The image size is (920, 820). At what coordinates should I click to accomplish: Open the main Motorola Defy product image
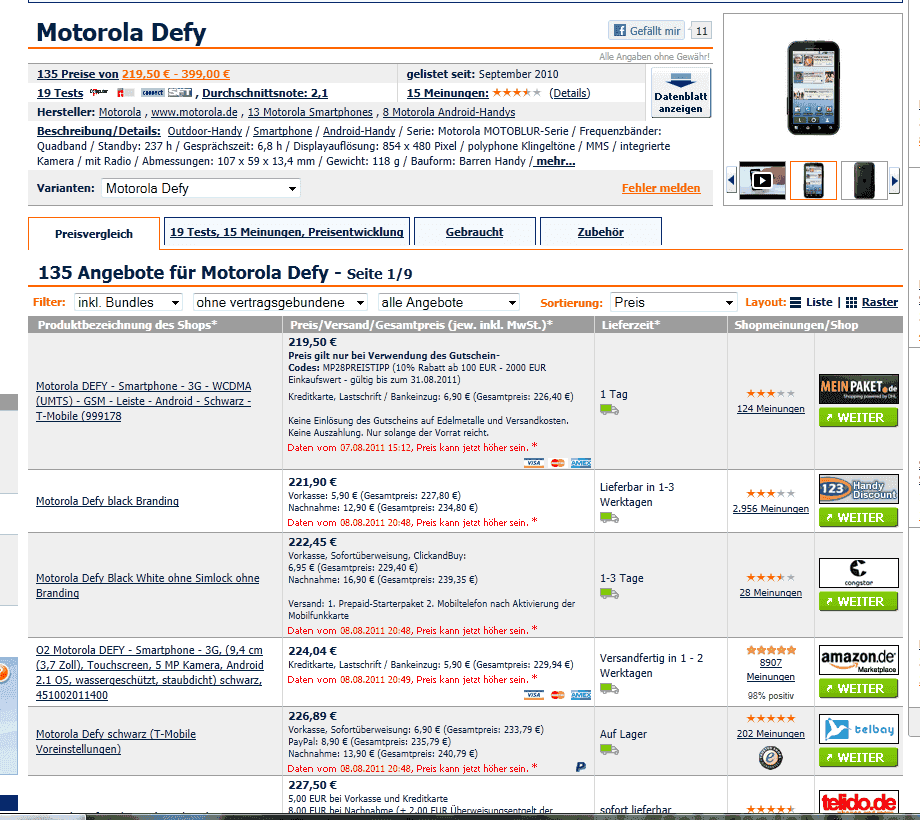[813, 87]
